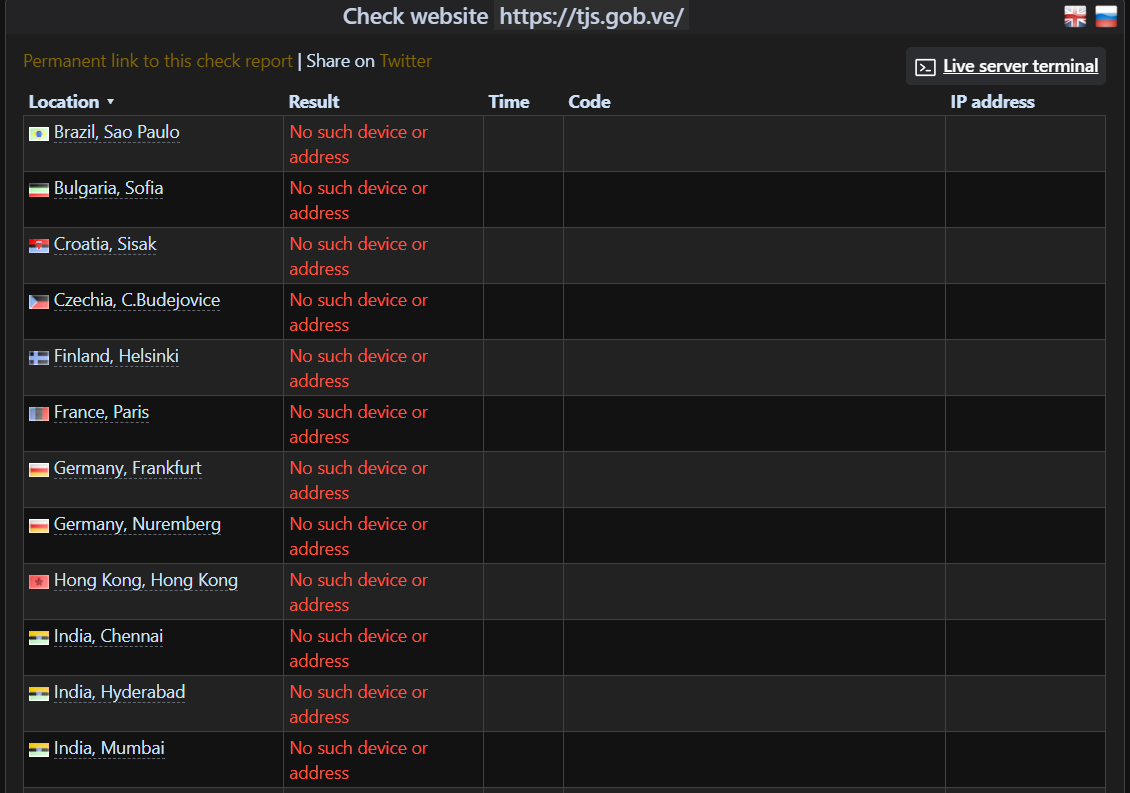Click the Bulgaria flag icon
The width and height of the screenshot is (1130, 793).
(39, 190)
